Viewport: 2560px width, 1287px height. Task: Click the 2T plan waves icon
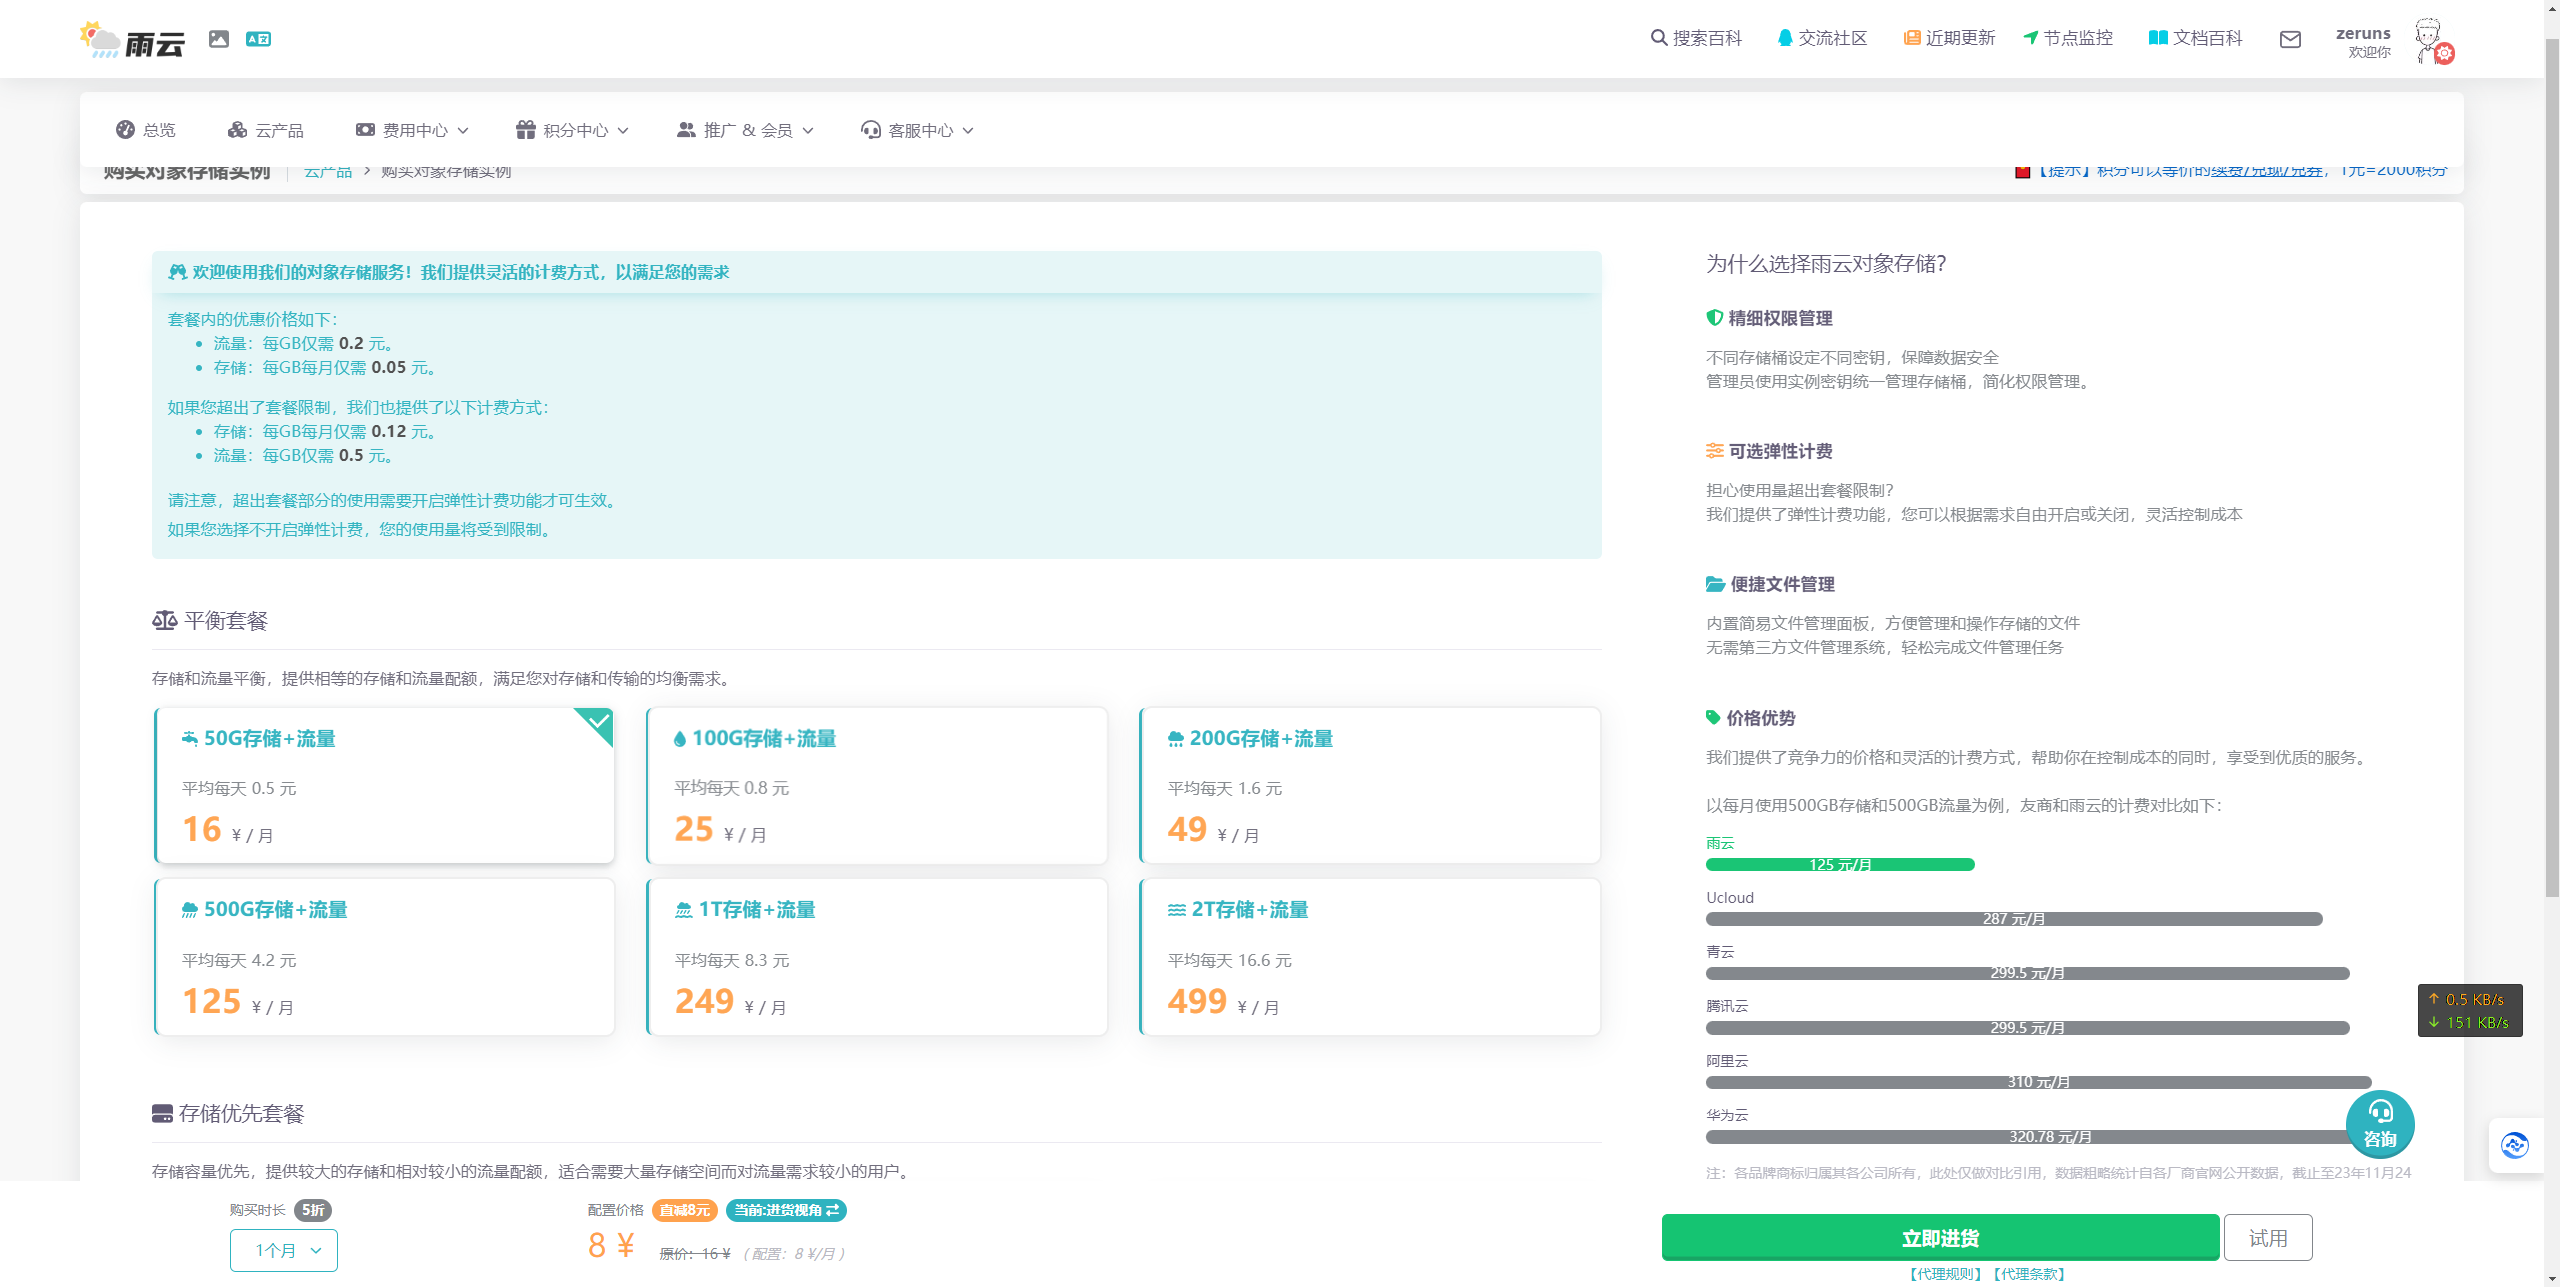pos(1176,910)
